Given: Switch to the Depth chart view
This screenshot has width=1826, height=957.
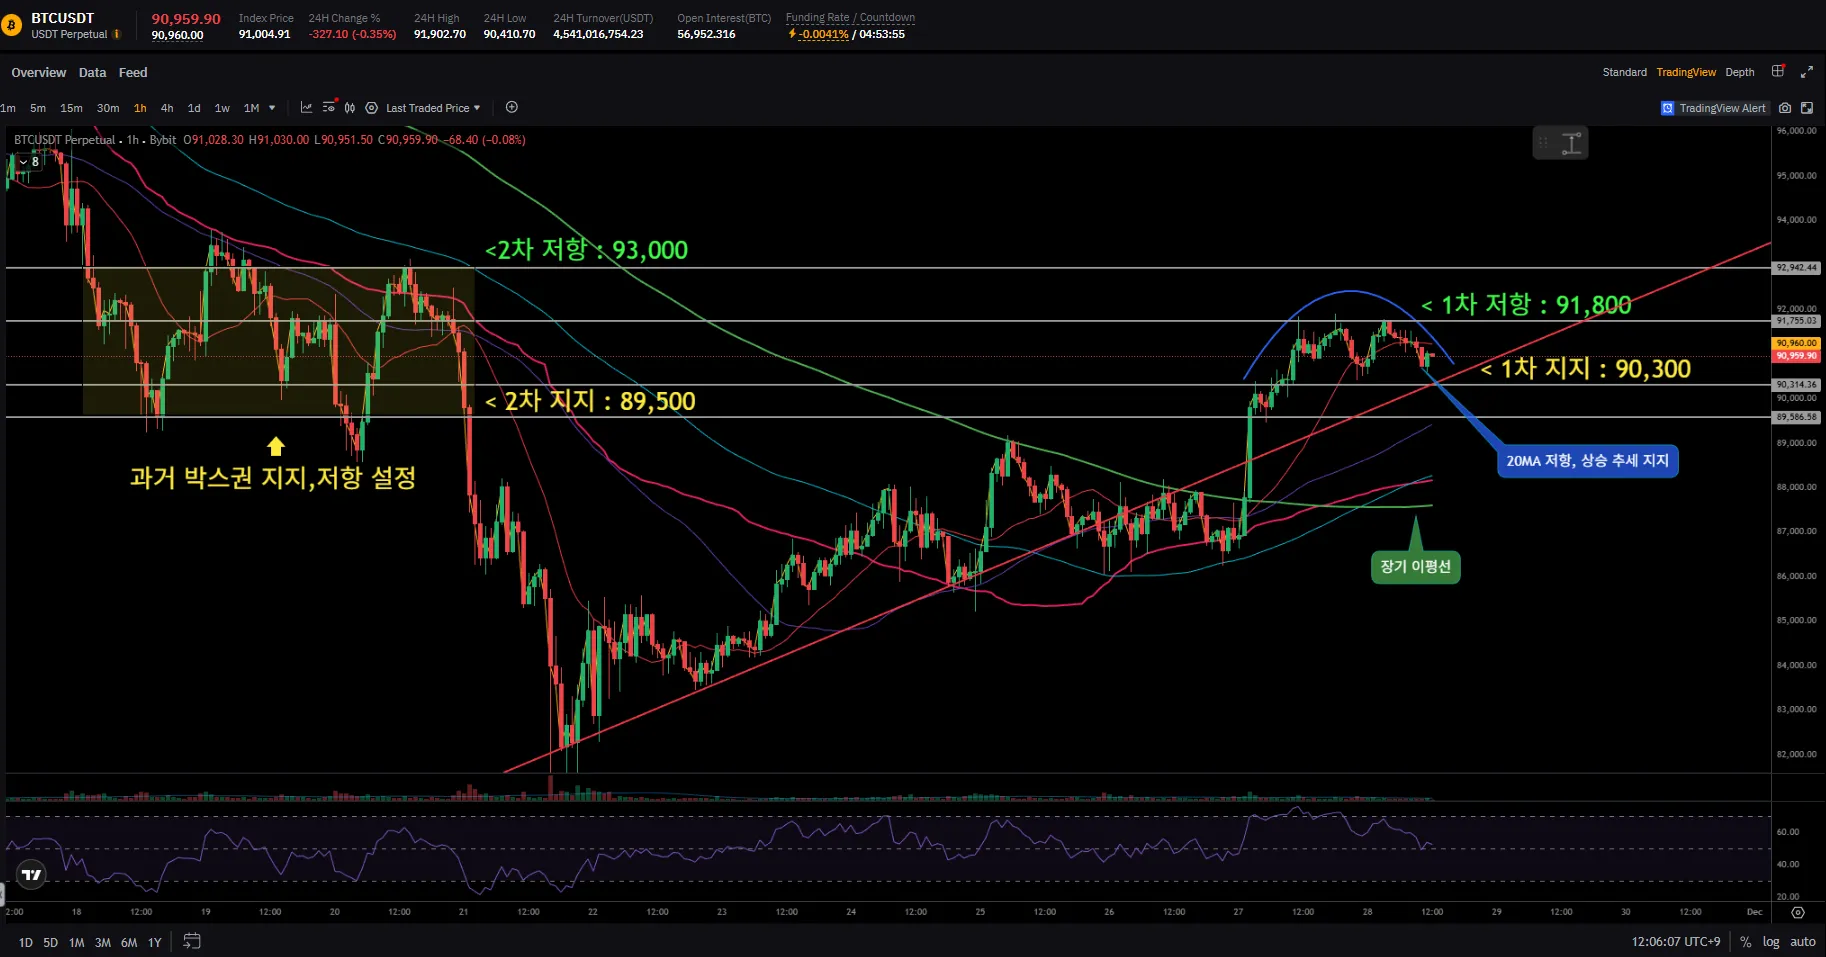Looking at the screenshot, I should 1740,72.
